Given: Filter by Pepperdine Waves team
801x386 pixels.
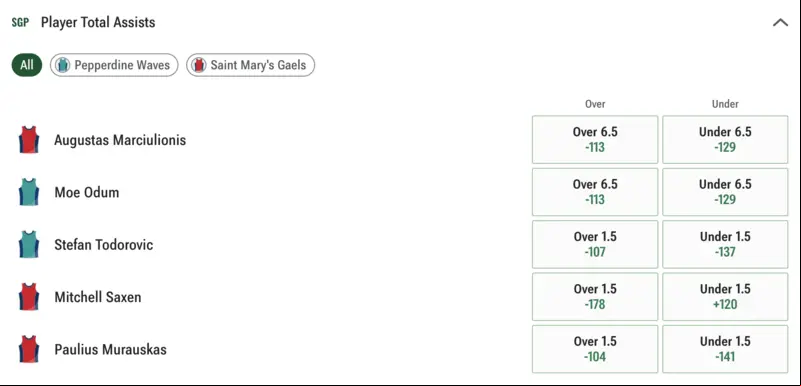Looking at the screenshot, I should [x=114, y=65].
